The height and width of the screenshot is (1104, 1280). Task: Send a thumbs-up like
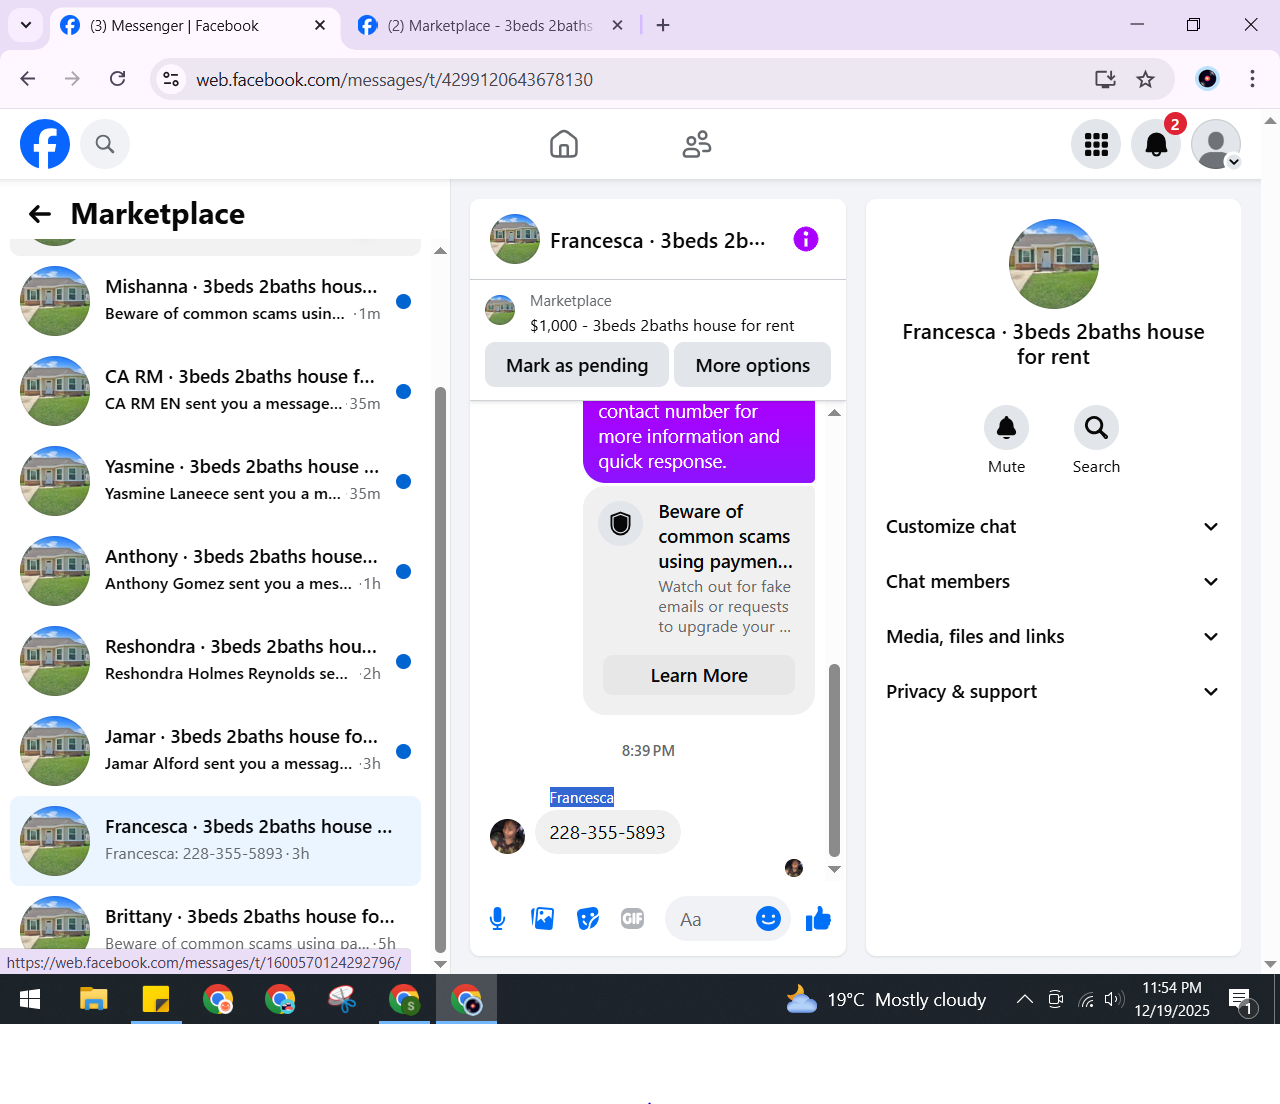pos(818,919)
